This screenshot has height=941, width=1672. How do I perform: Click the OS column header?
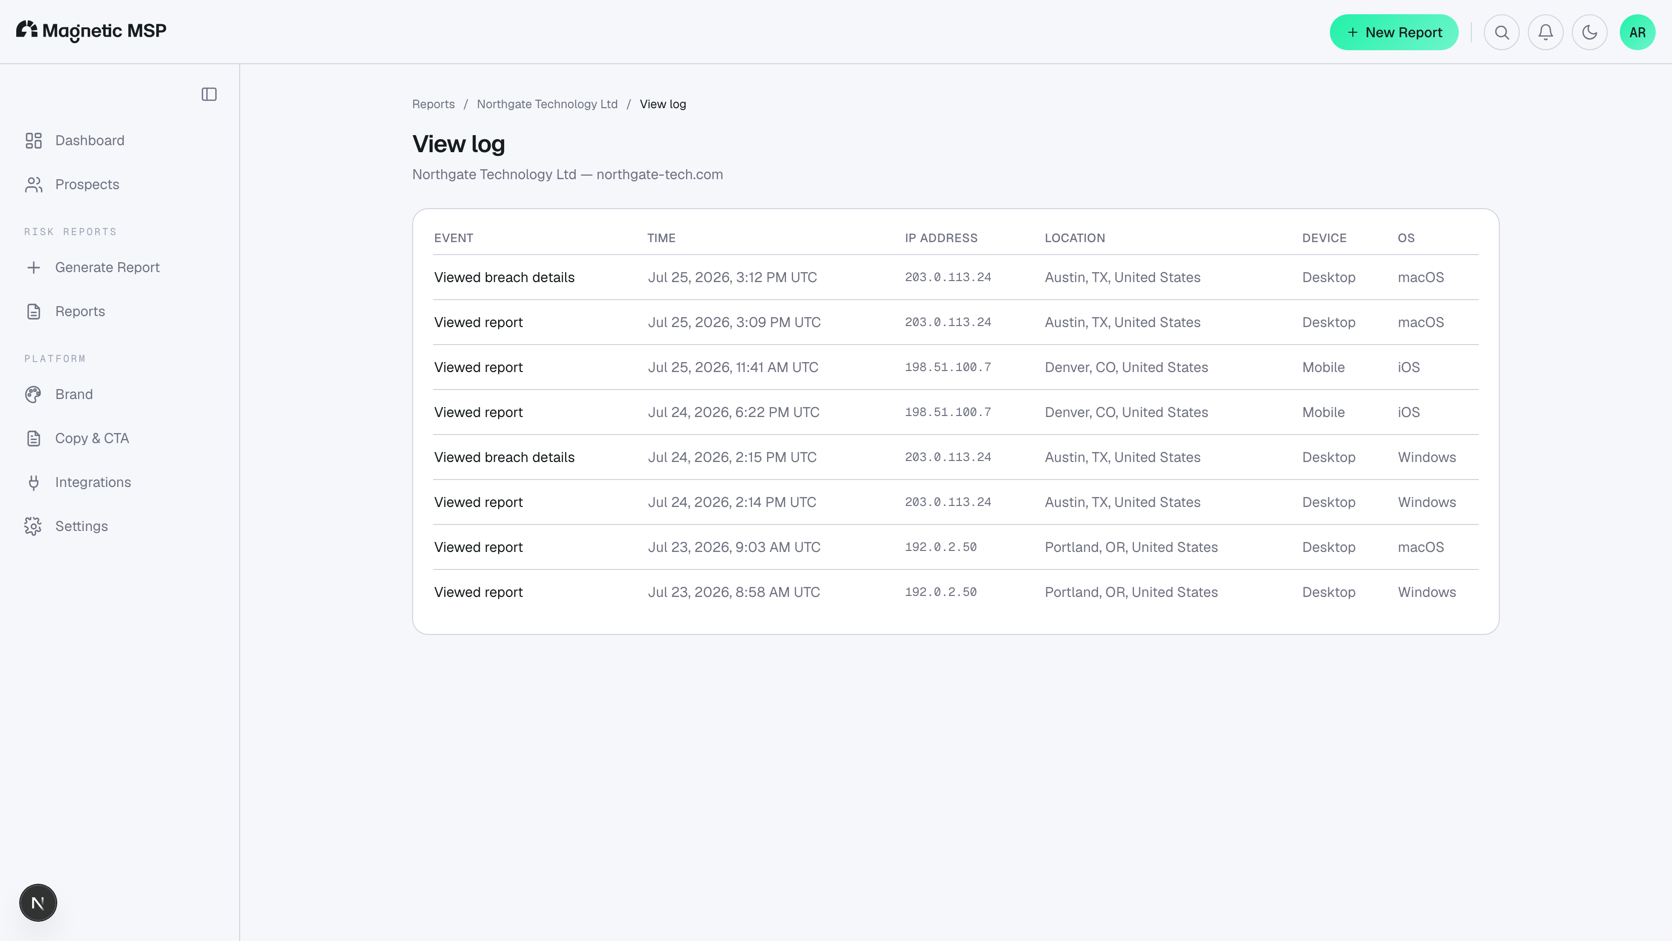click(1406, 238)
